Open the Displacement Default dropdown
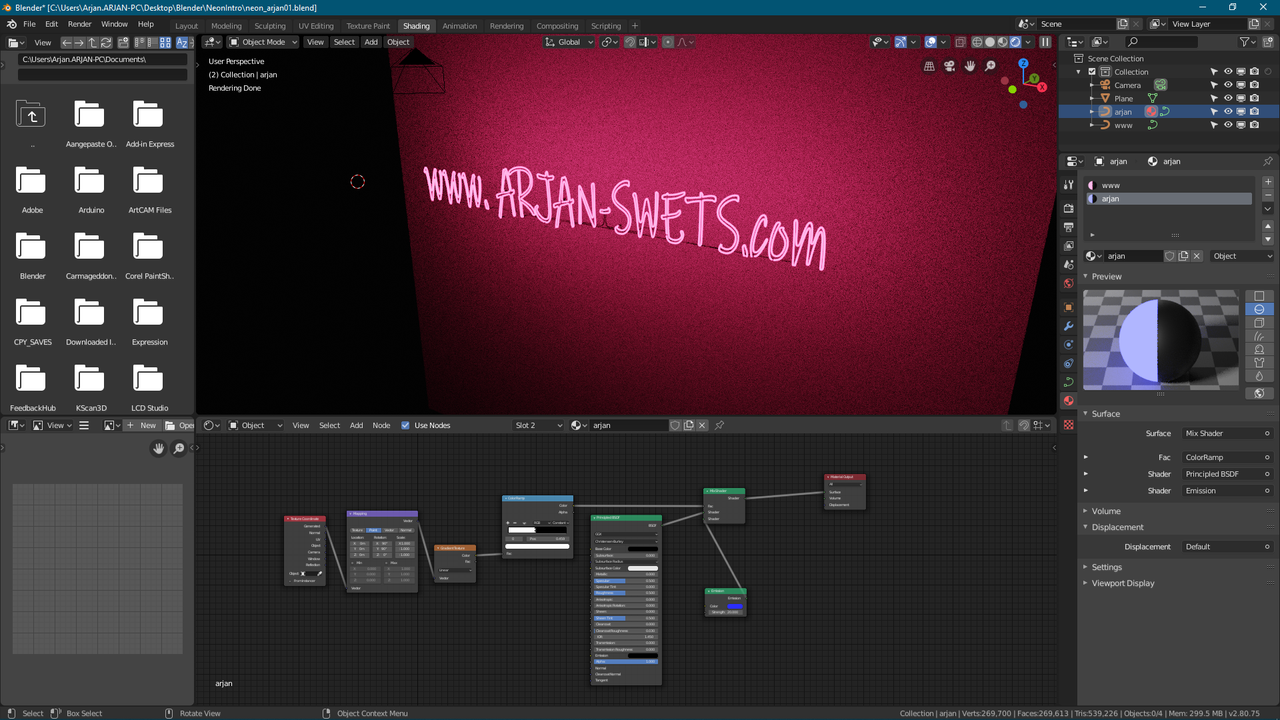This screenshot has height=720, width=1280. click(x=1227, y=547)
